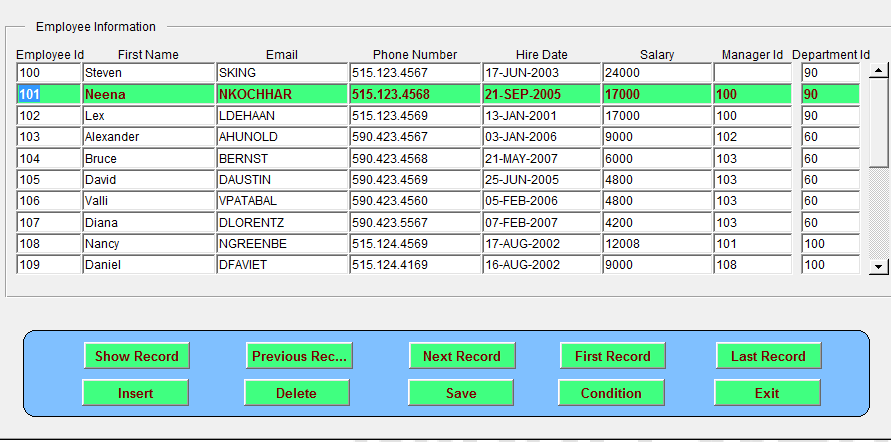This screenshot has height=442, width=891.
Task: Click Department Id in Steven's row
Action: coord(831,73)
